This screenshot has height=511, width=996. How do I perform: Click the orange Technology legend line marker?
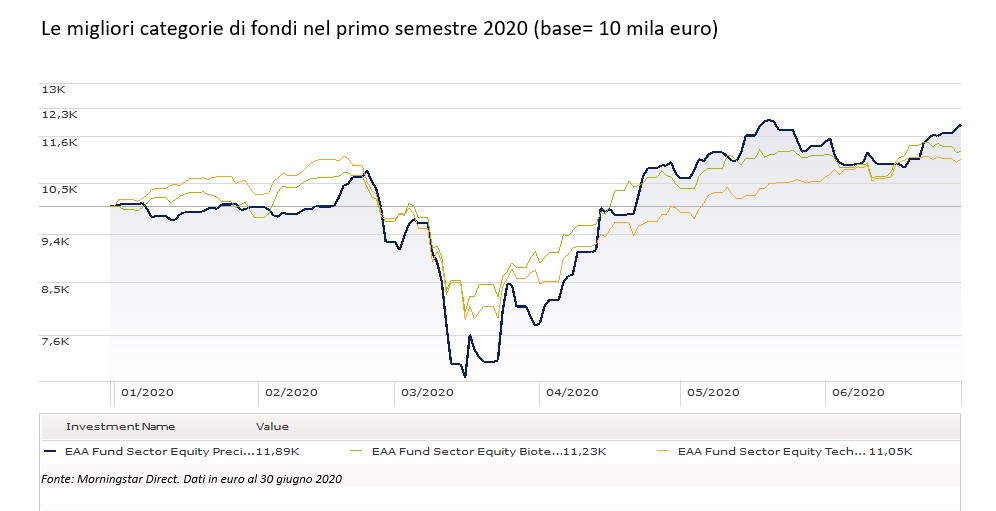click(x=660, y=452)
